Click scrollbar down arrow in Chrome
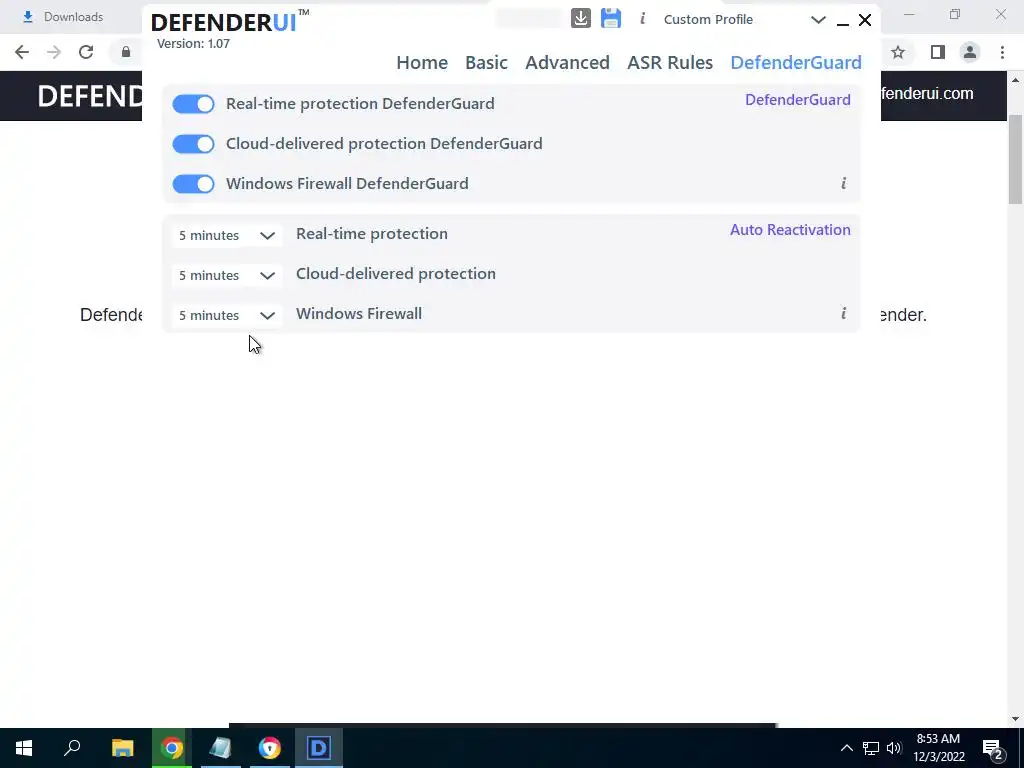 pyautogui.click(x=1016, y=719)
